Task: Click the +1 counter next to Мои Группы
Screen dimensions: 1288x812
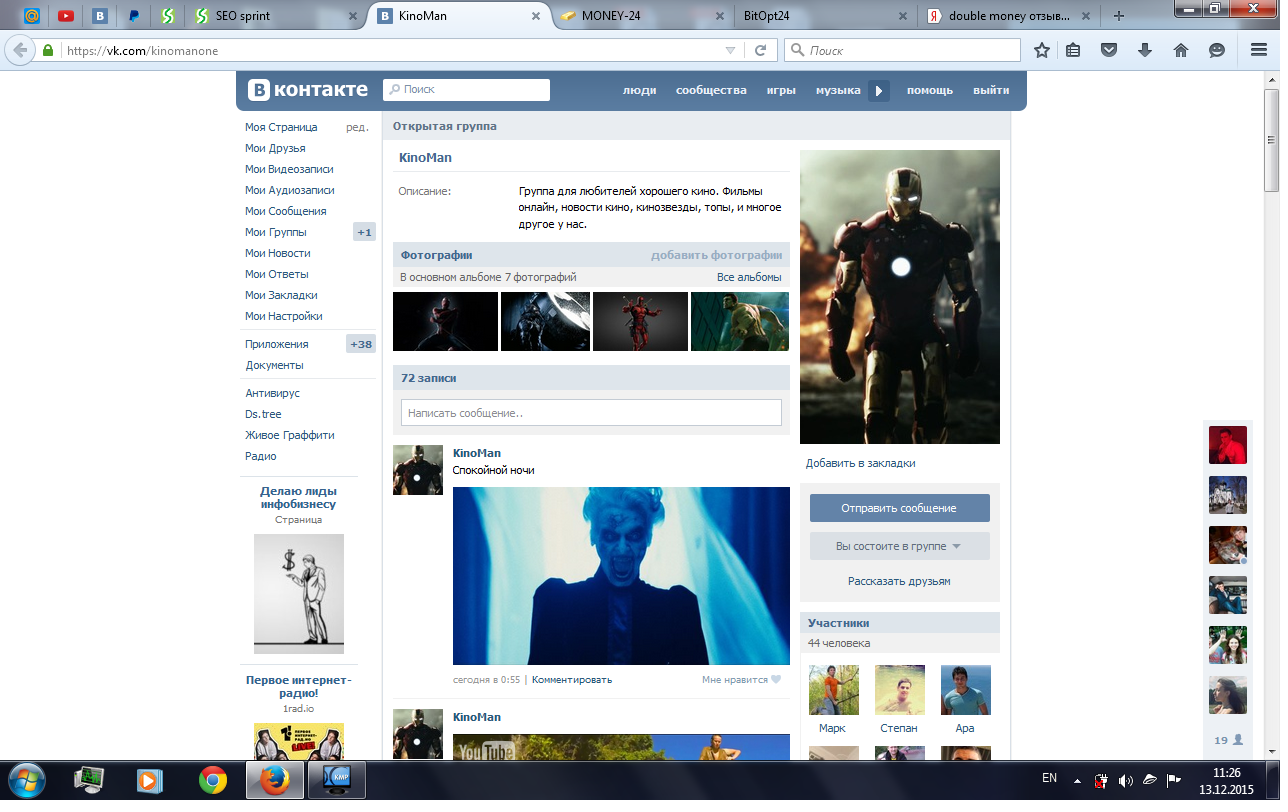Action: [364, 232]
